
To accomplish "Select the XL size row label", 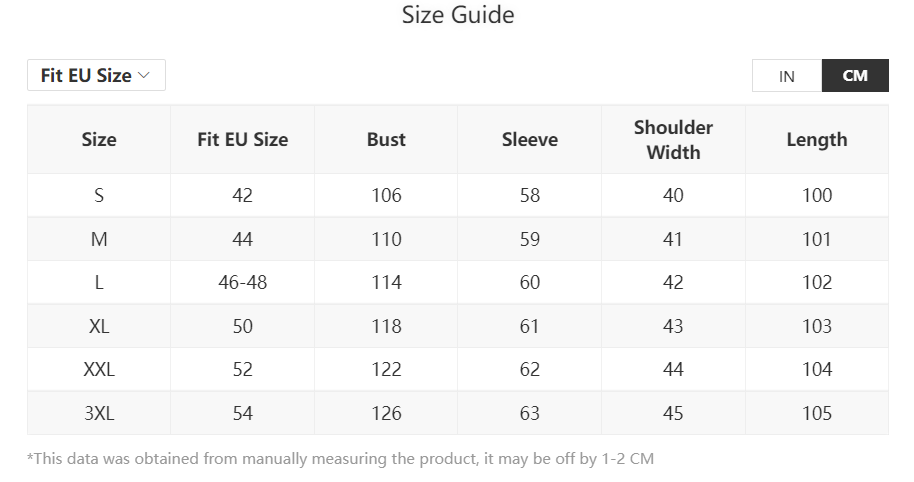I will coord(99,326).
